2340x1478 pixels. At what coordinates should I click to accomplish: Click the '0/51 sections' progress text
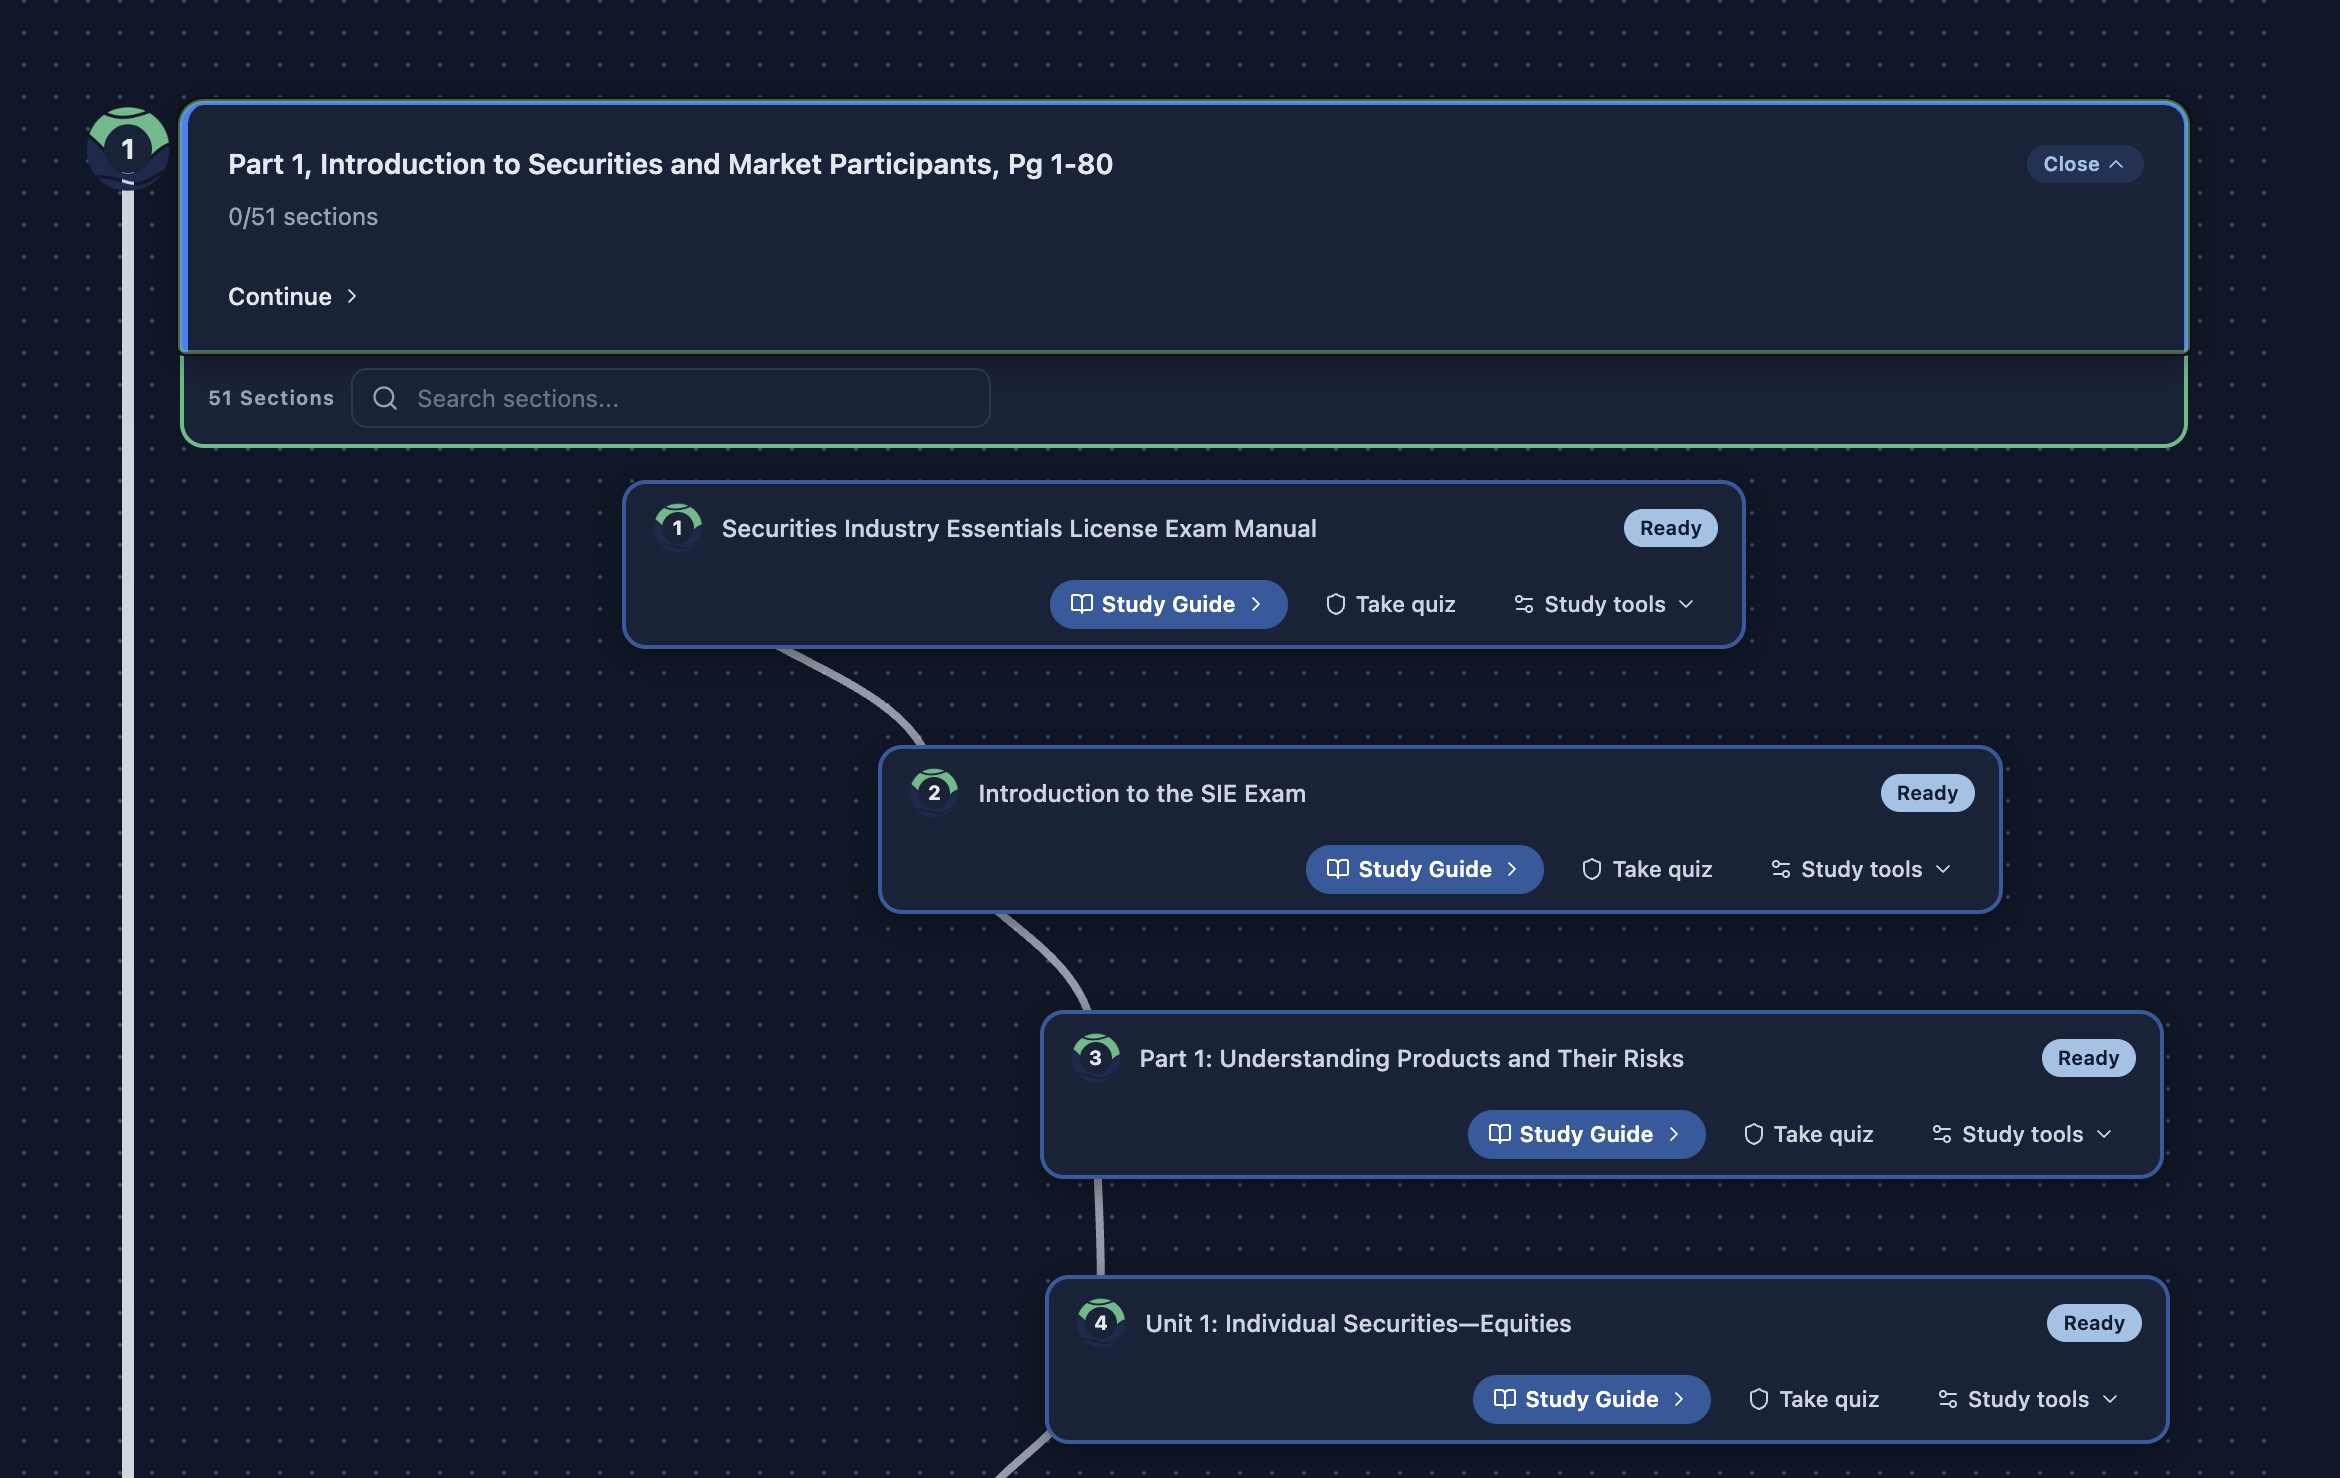point(303,216)
